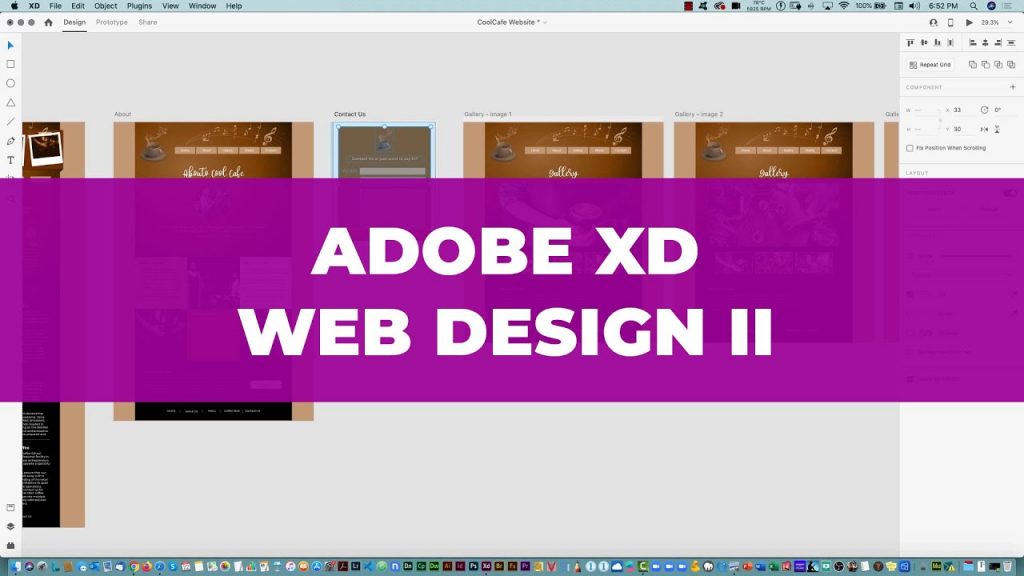The height and width of the screenshot is (576, 1024).
Task: Click the Subtract boolean operation icon
Action: point(987,64)
